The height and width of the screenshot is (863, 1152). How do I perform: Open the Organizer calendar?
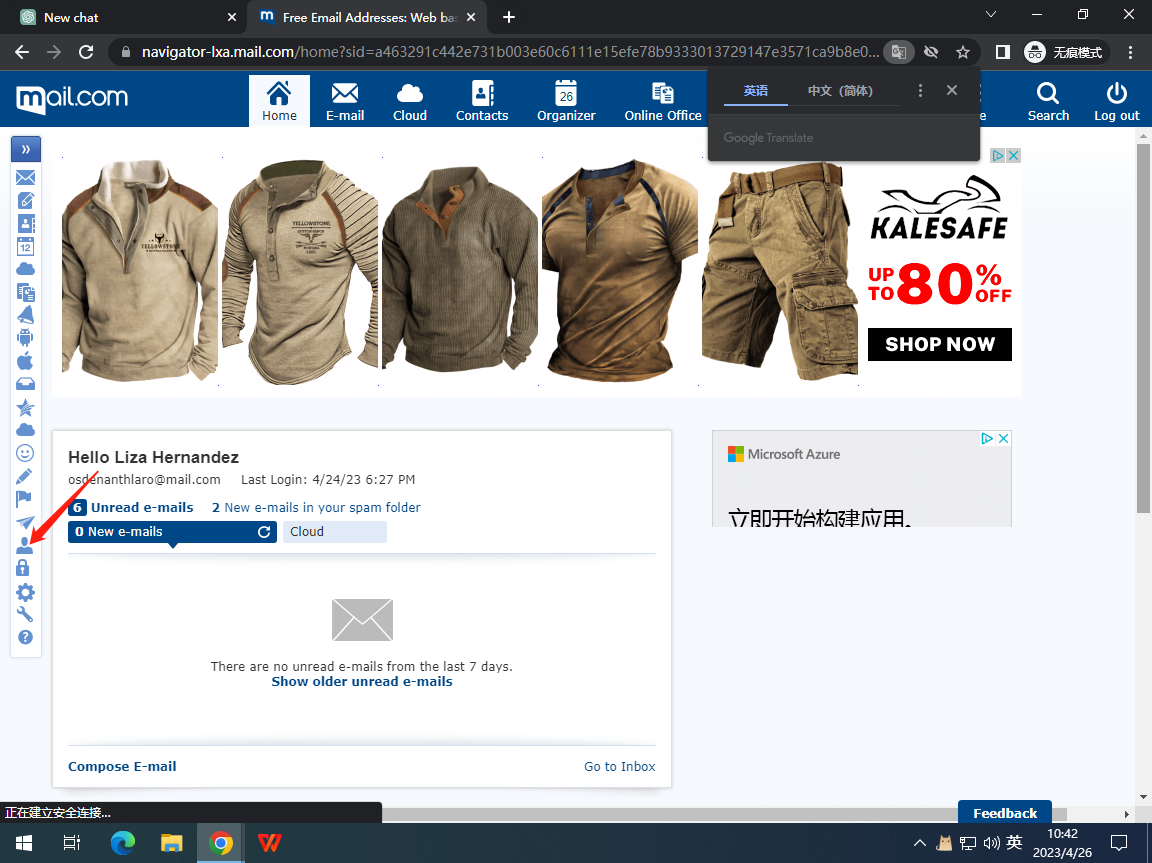point(566,101)
